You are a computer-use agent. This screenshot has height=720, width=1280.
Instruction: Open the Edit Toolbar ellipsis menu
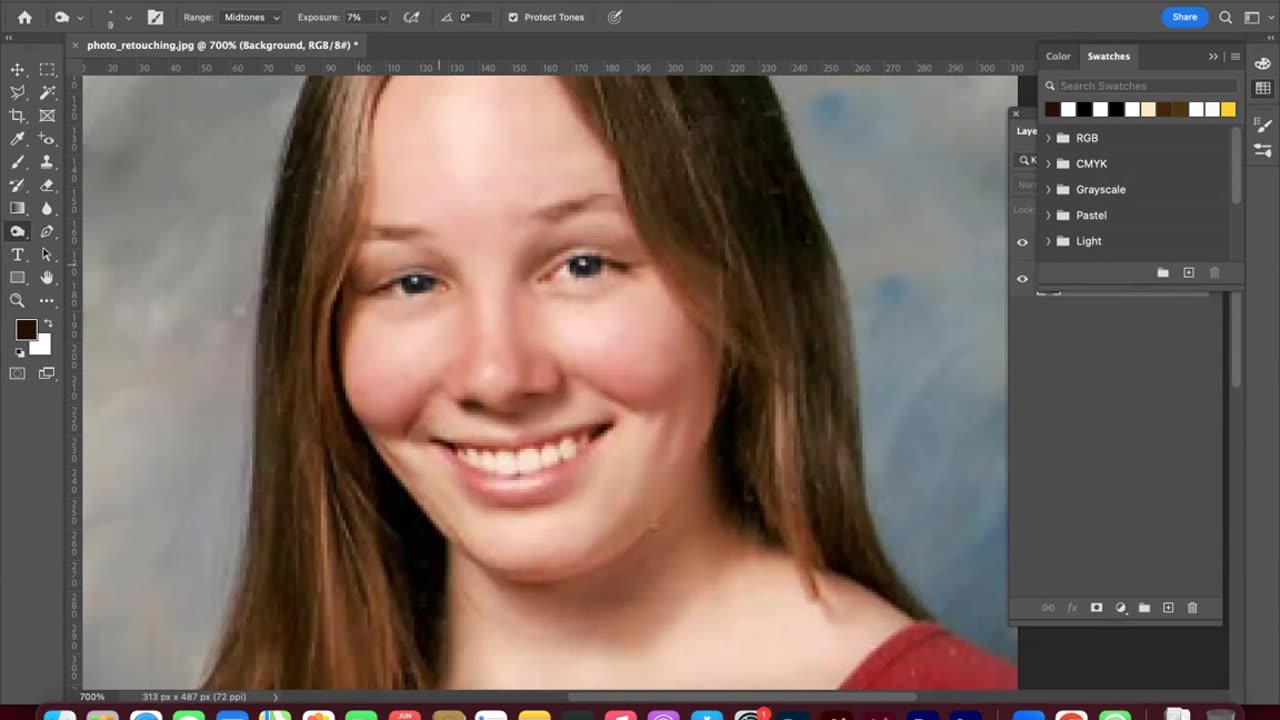pyautogui.click(x=47, y=301)
